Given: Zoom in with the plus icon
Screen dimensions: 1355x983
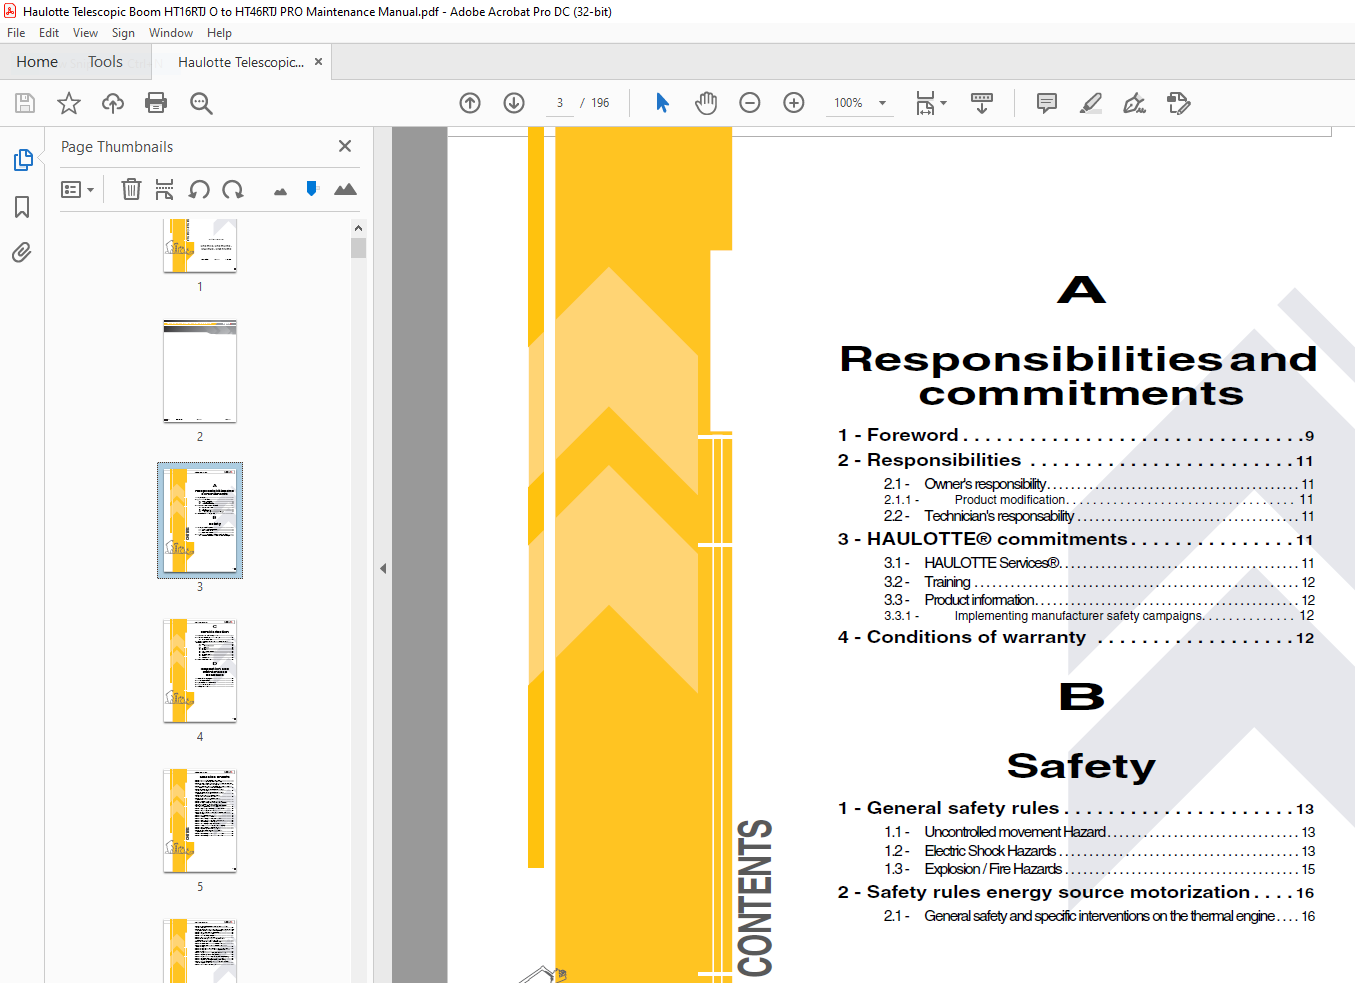Looking at the screenshot, I should coord(794,103).
